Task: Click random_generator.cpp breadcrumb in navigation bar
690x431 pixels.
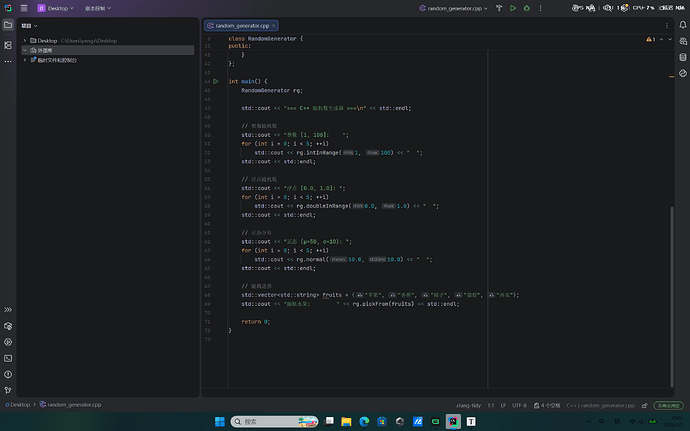Action: pos(70,405)
